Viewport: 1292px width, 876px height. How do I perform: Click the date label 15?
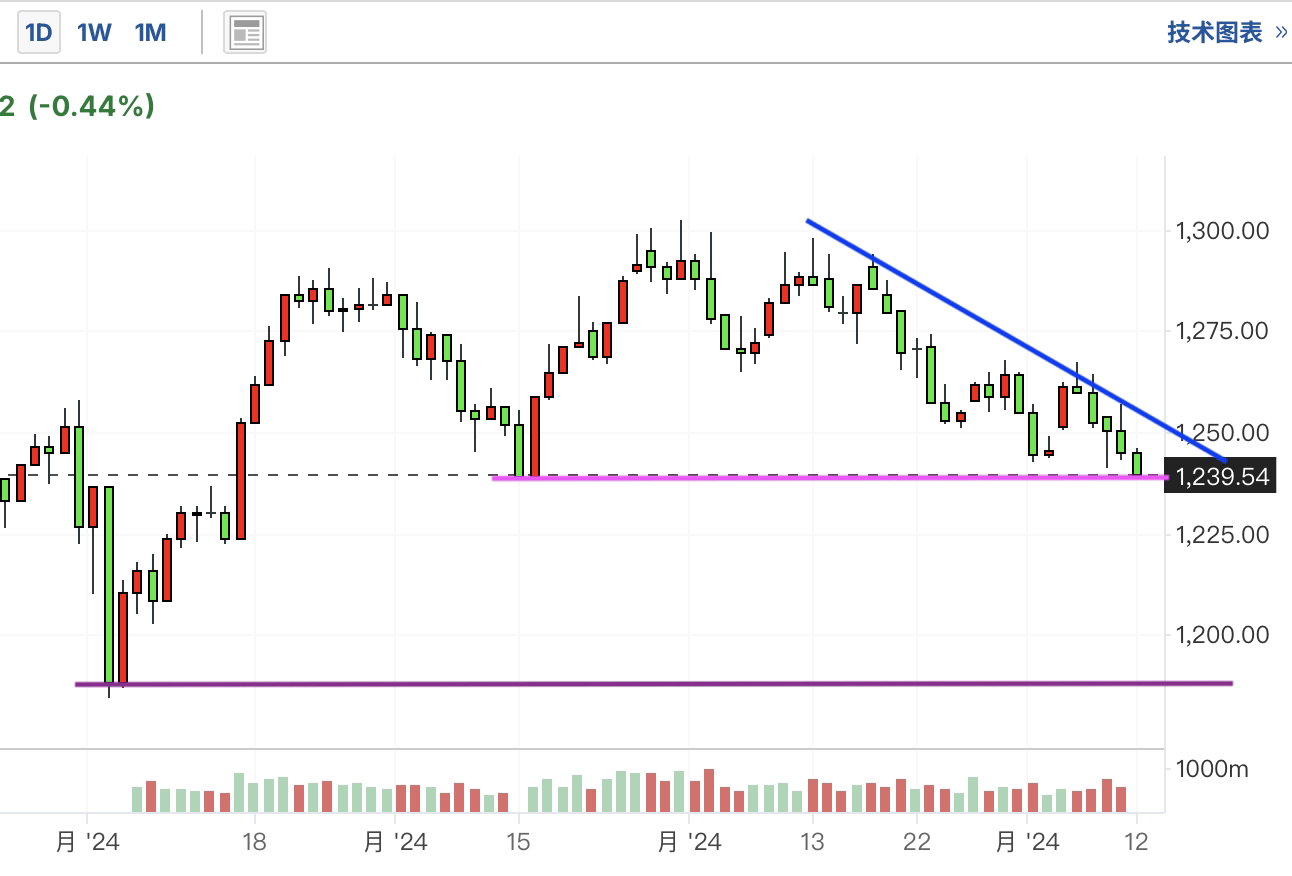518,842
